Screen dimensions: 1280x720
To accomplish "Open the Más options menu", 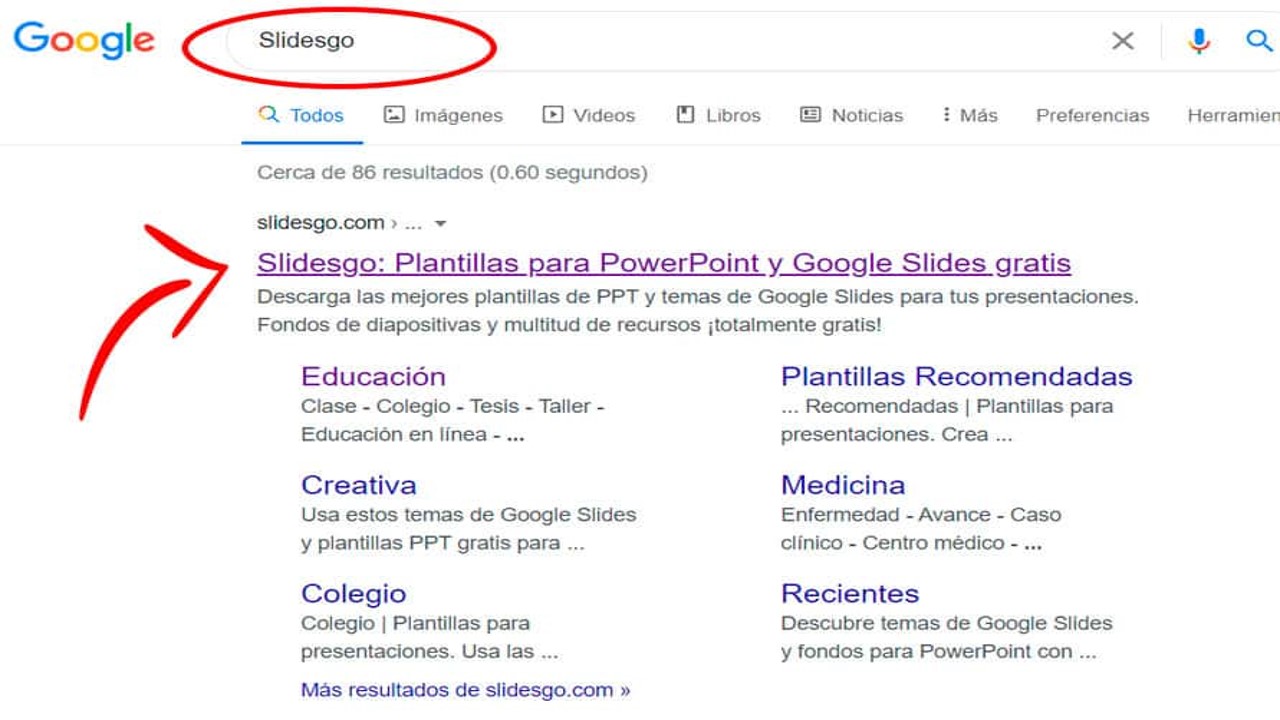I will [x=968, y=114].
